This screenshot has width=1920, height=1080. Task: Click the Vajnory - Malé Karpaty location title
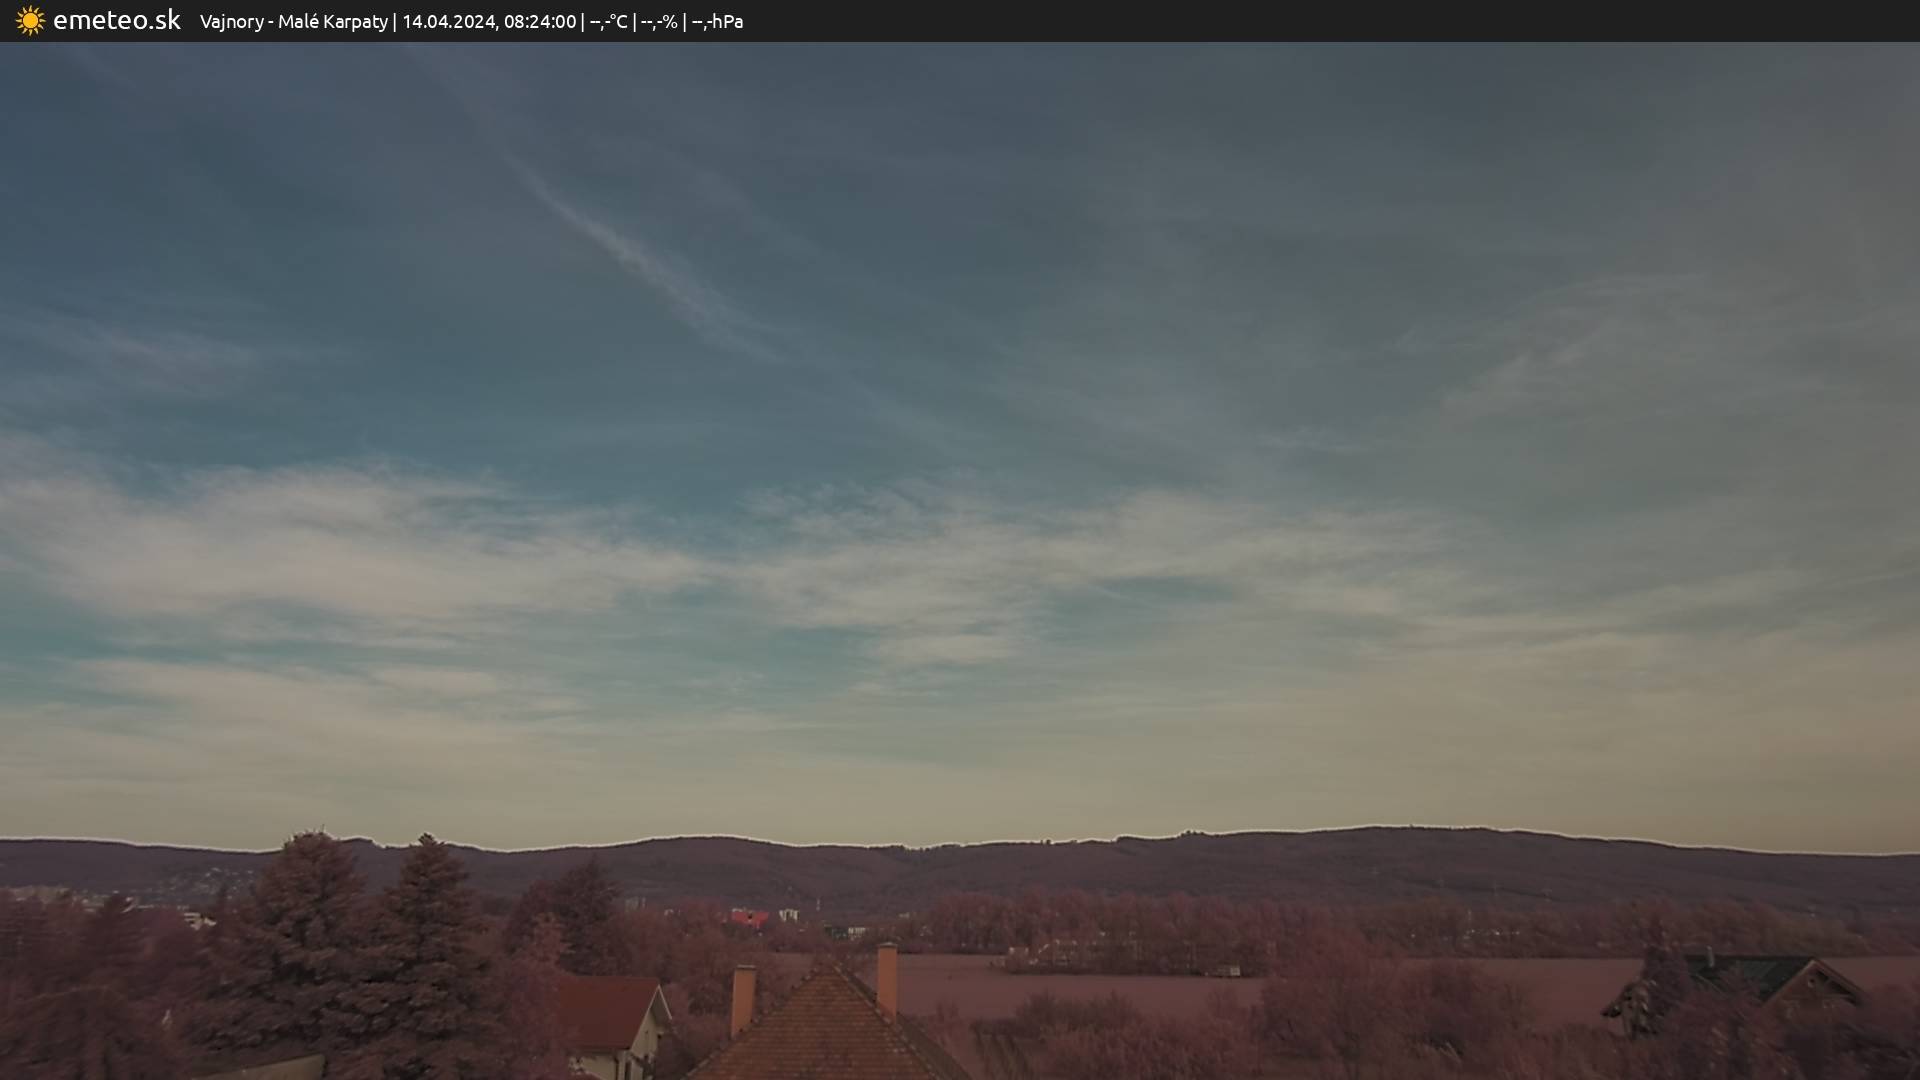[293, 22]
